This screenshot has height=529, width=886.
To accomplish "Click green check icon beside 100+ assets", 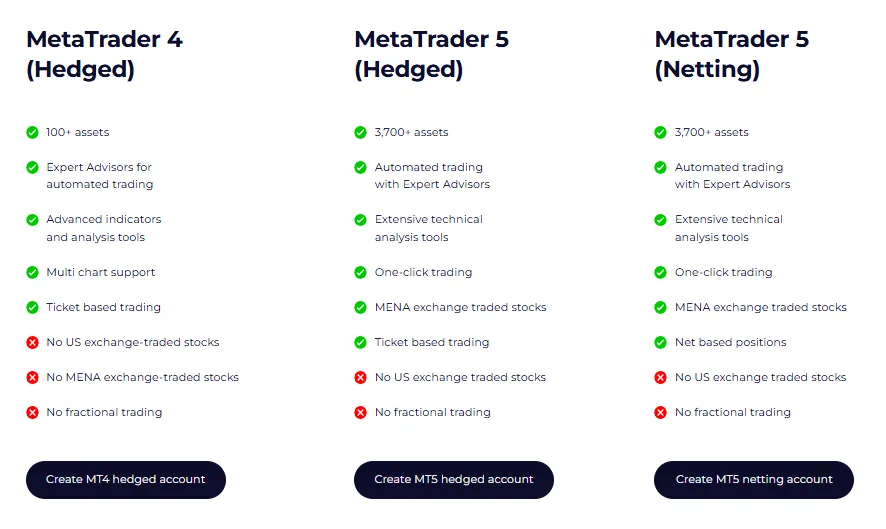I will (33, 132).
